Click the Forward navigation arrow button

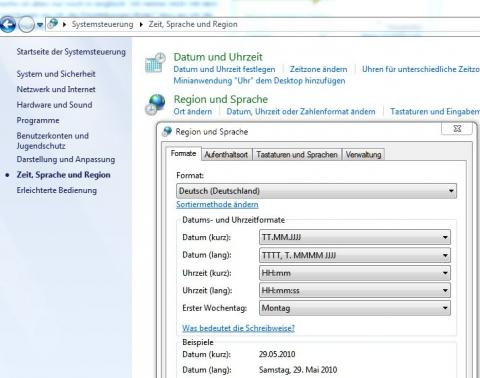26,24
